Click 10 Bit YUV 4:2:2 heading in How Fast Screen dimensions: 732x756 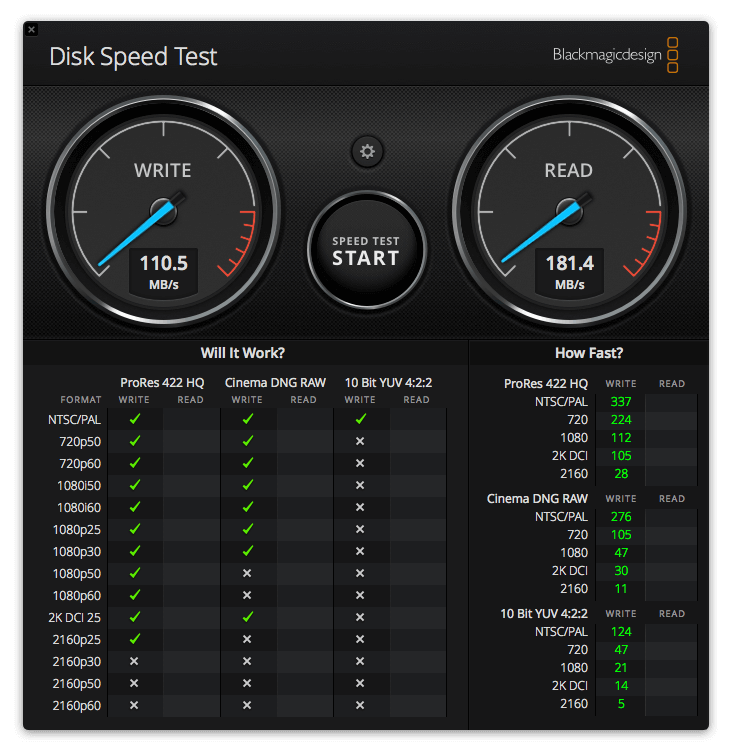[x=544, y=613]
